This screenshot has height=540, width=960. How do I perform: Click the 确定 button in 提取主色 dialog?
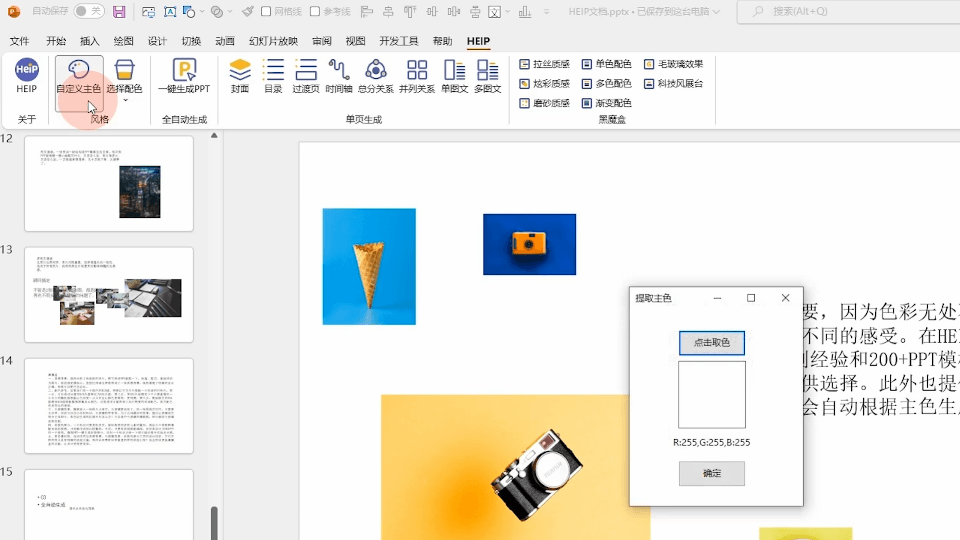pyautogui.click(x=711, y=473)
